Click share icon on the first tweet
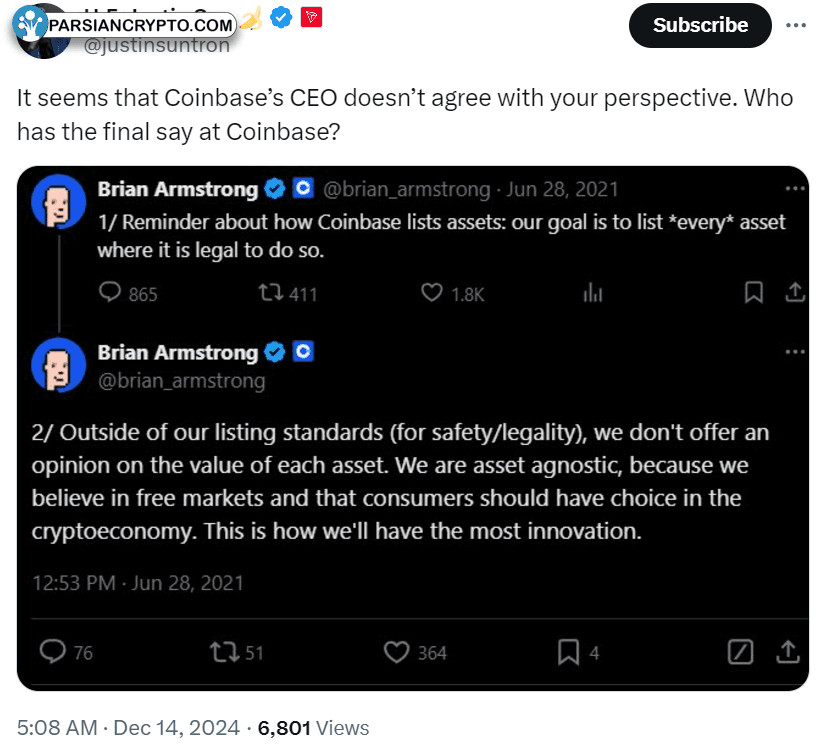 [795, 293]
